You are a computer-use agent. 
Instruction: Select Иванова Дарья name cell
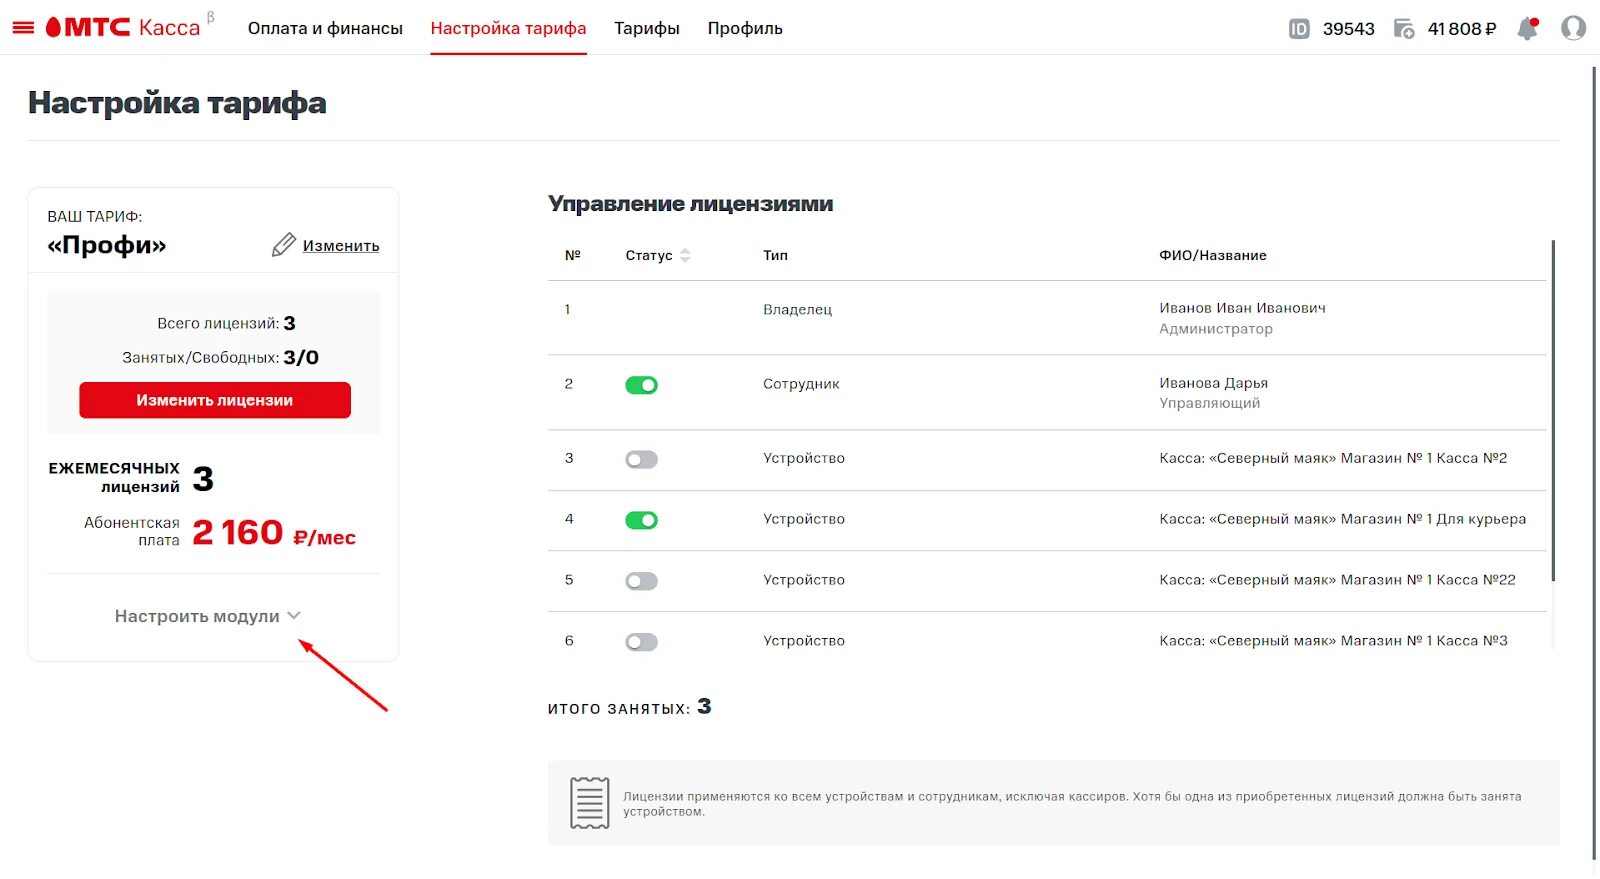[x=1214, y=383]
